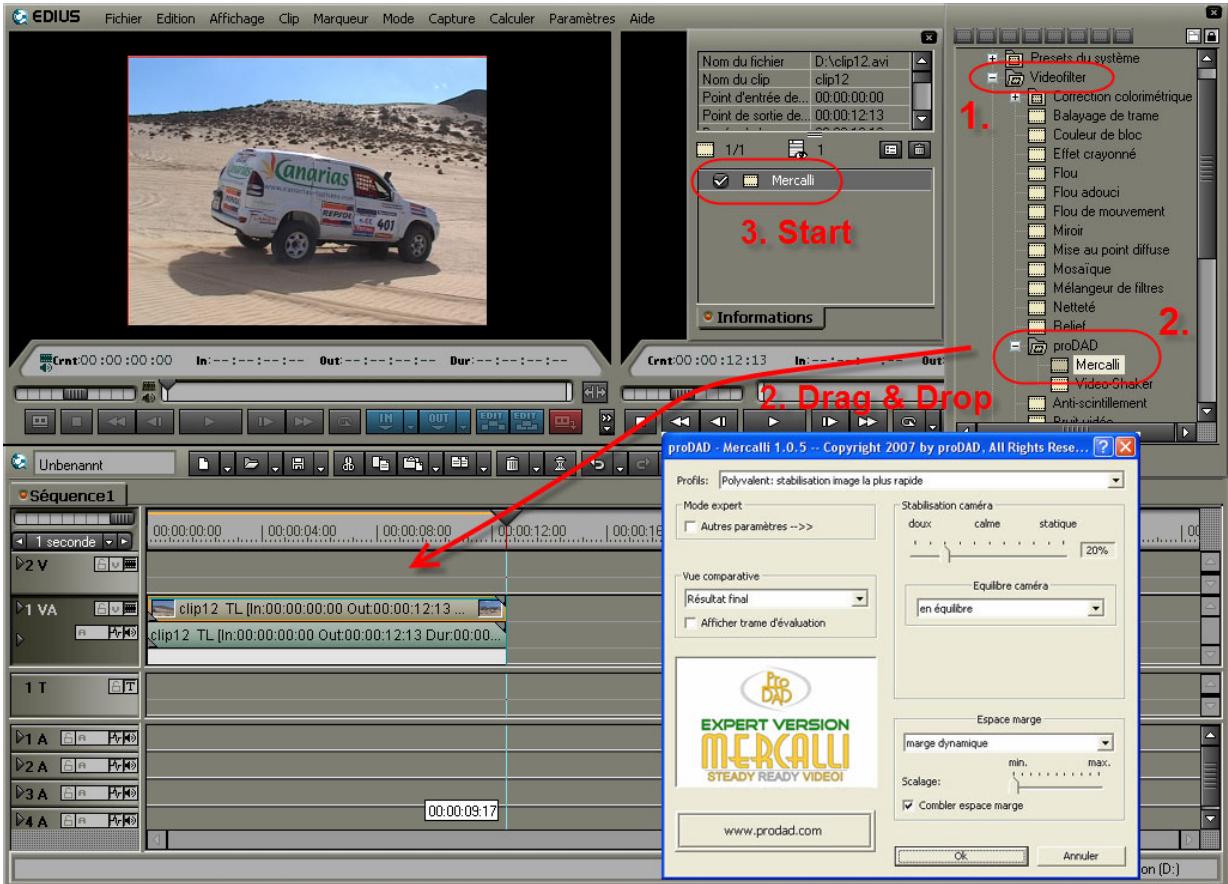
Task: Click the loop playback icon in left player
Action: pos(344,421)
